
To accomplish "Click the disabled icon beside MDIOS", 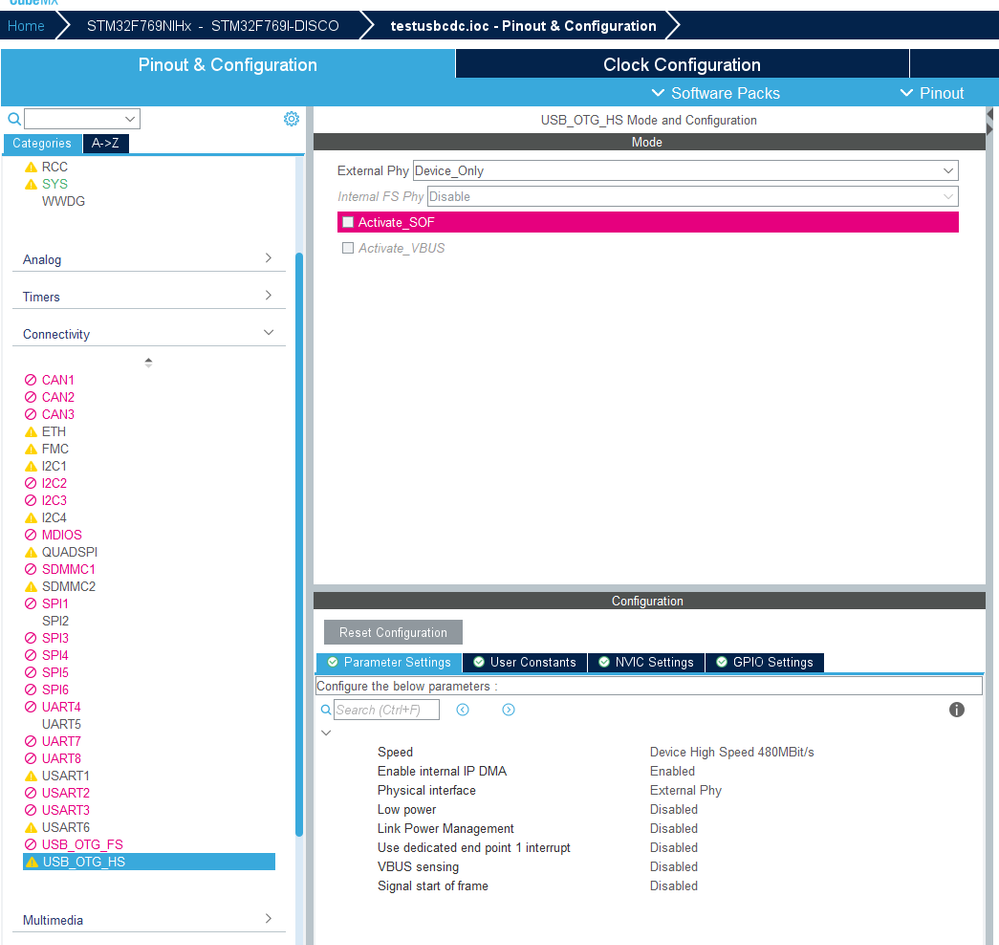I will pos(31,535).
